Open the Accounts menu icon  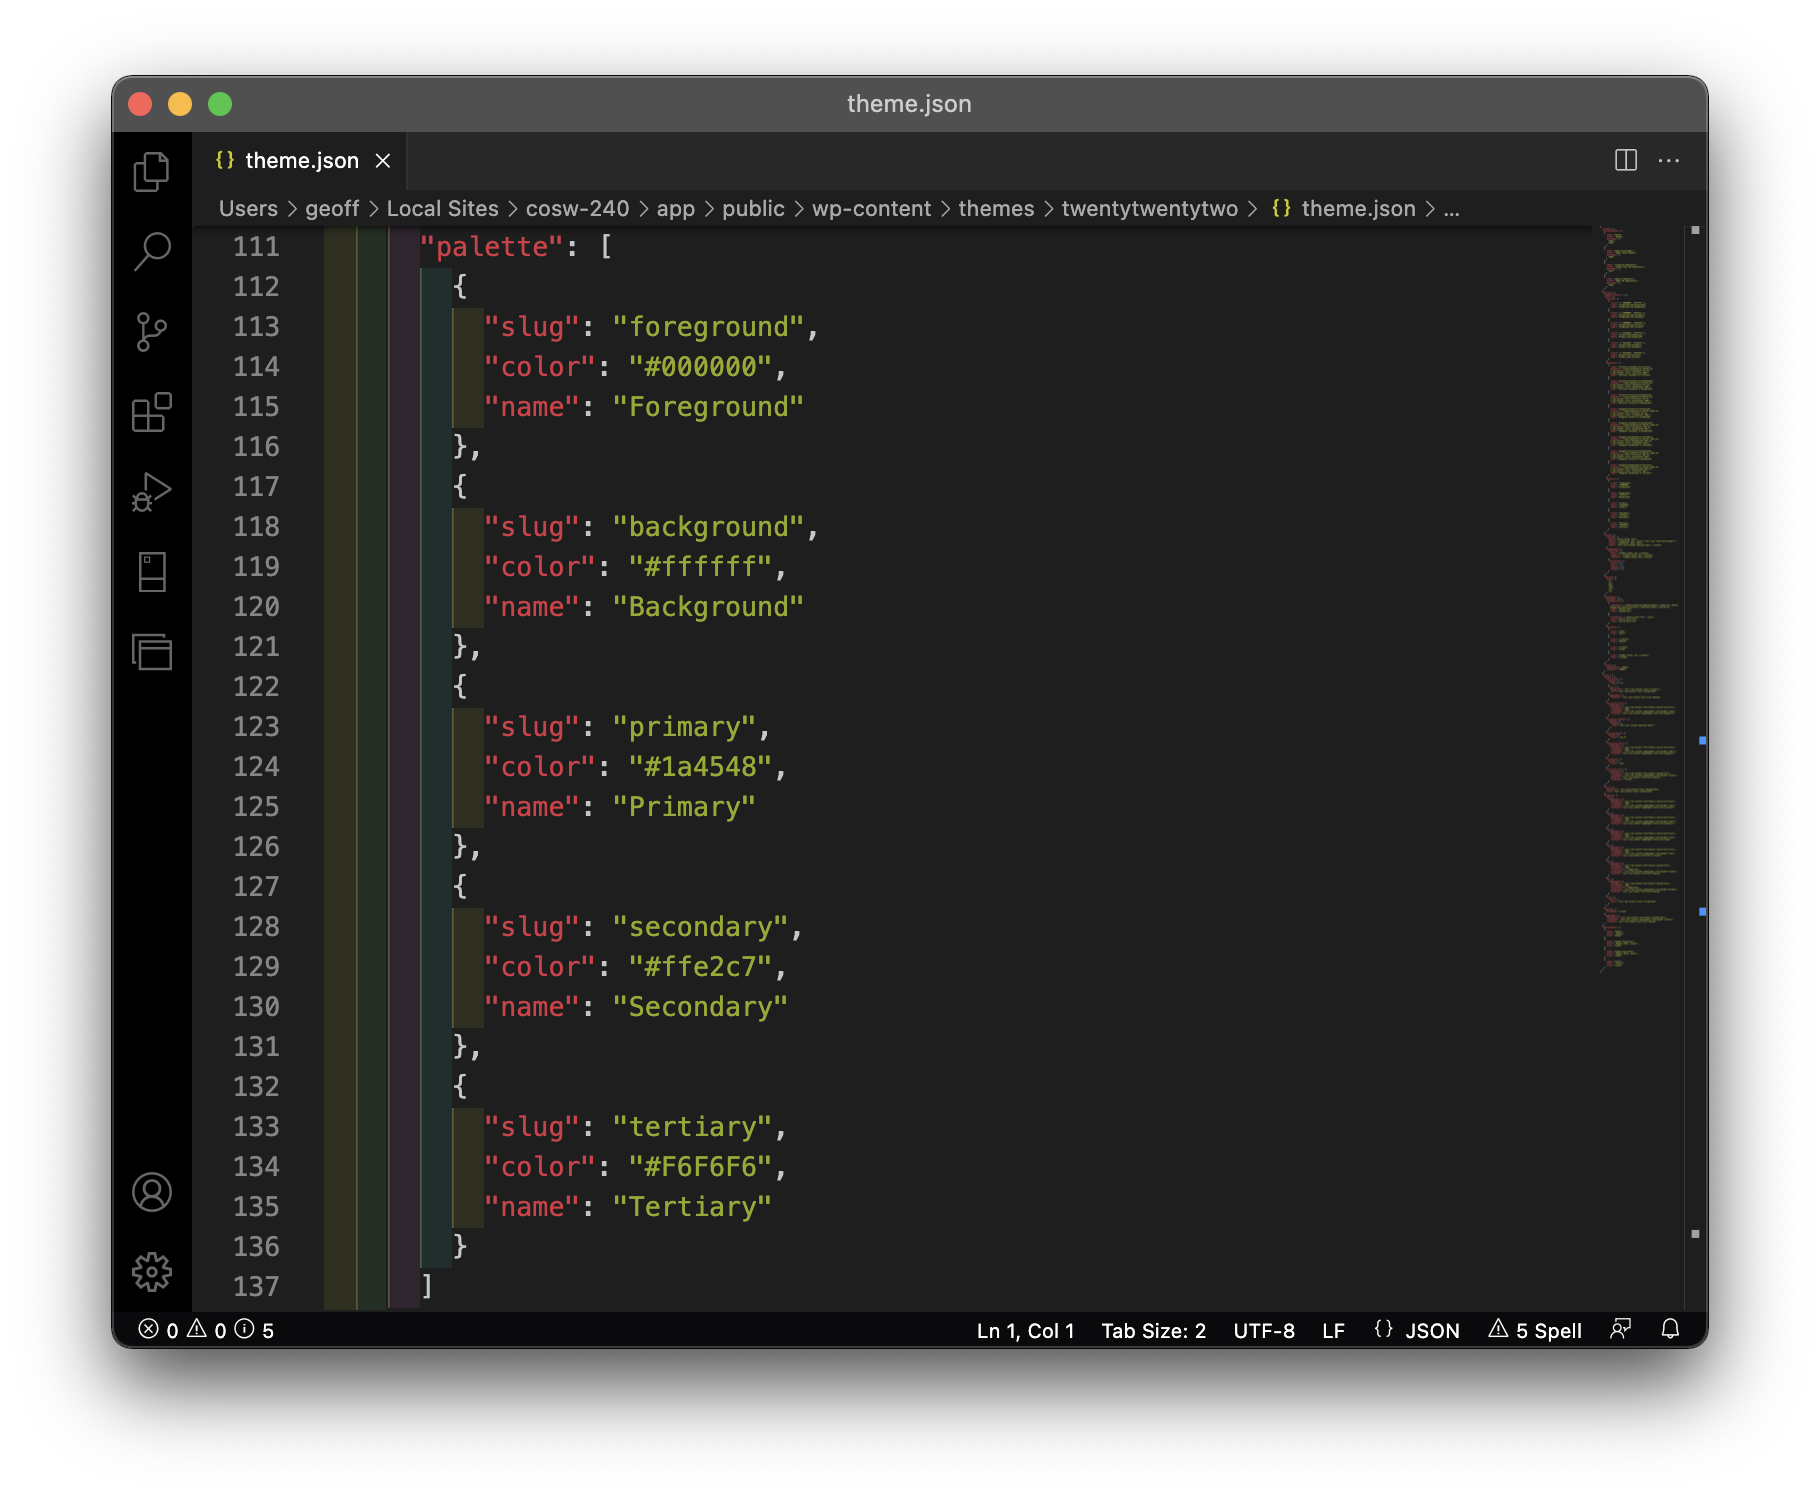(x=152, y=1192)
